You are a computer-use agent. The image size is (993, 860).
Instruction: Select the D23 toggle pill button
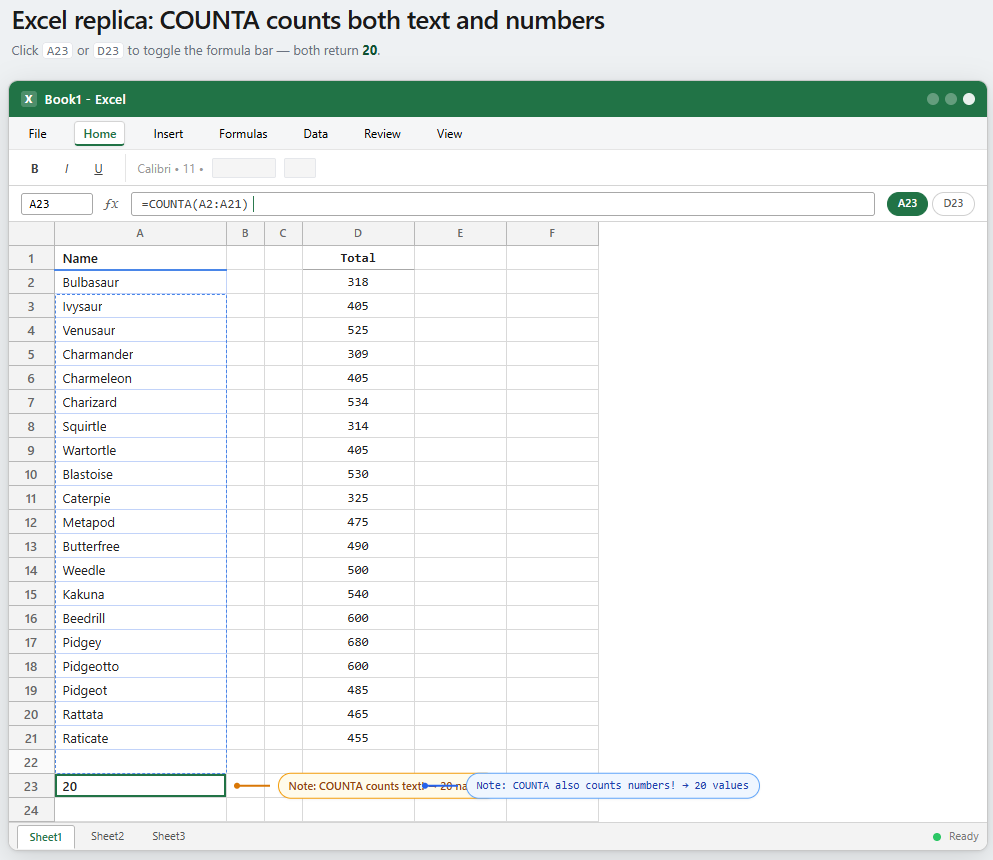point(953,203)
